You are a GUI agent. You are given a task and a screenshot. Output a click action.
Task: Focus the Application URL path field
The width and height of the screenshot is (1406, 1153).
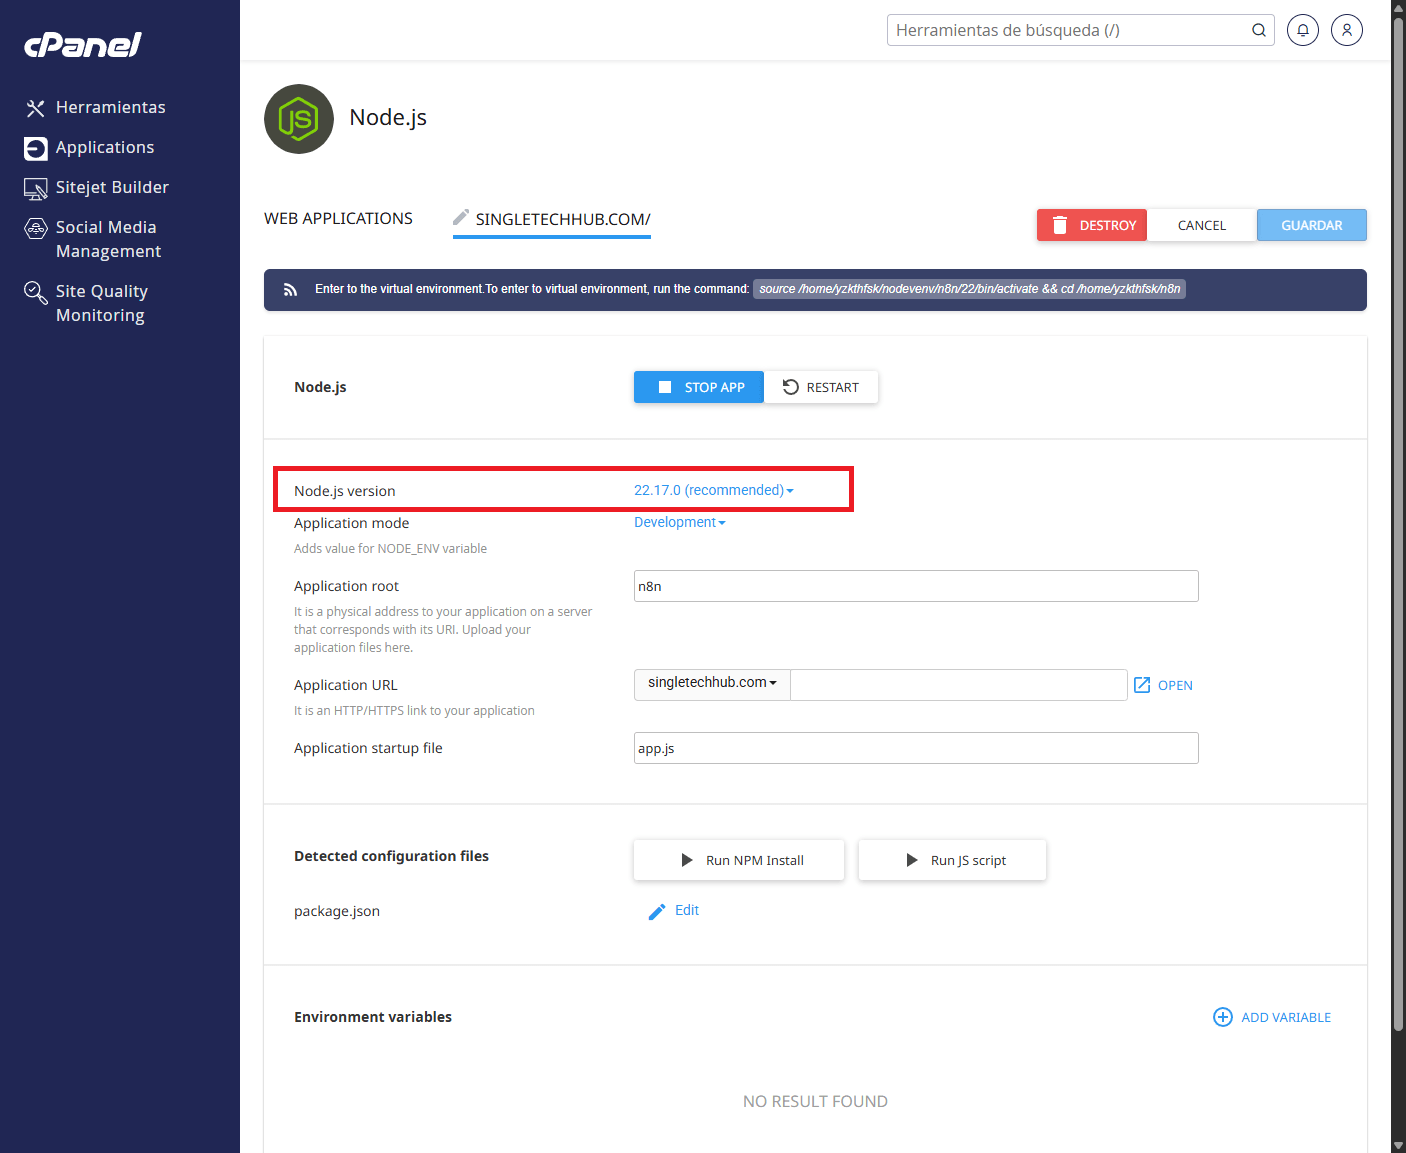coord(959,685)
